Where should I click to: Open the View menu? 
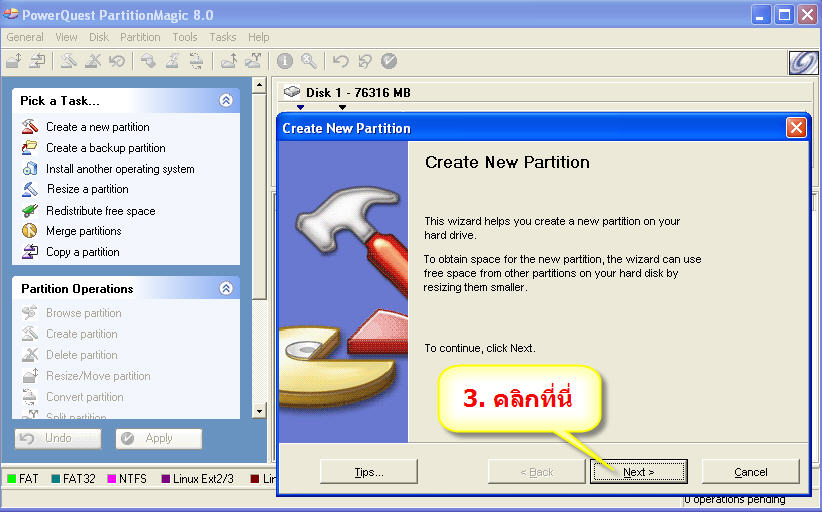pos(66,37)
